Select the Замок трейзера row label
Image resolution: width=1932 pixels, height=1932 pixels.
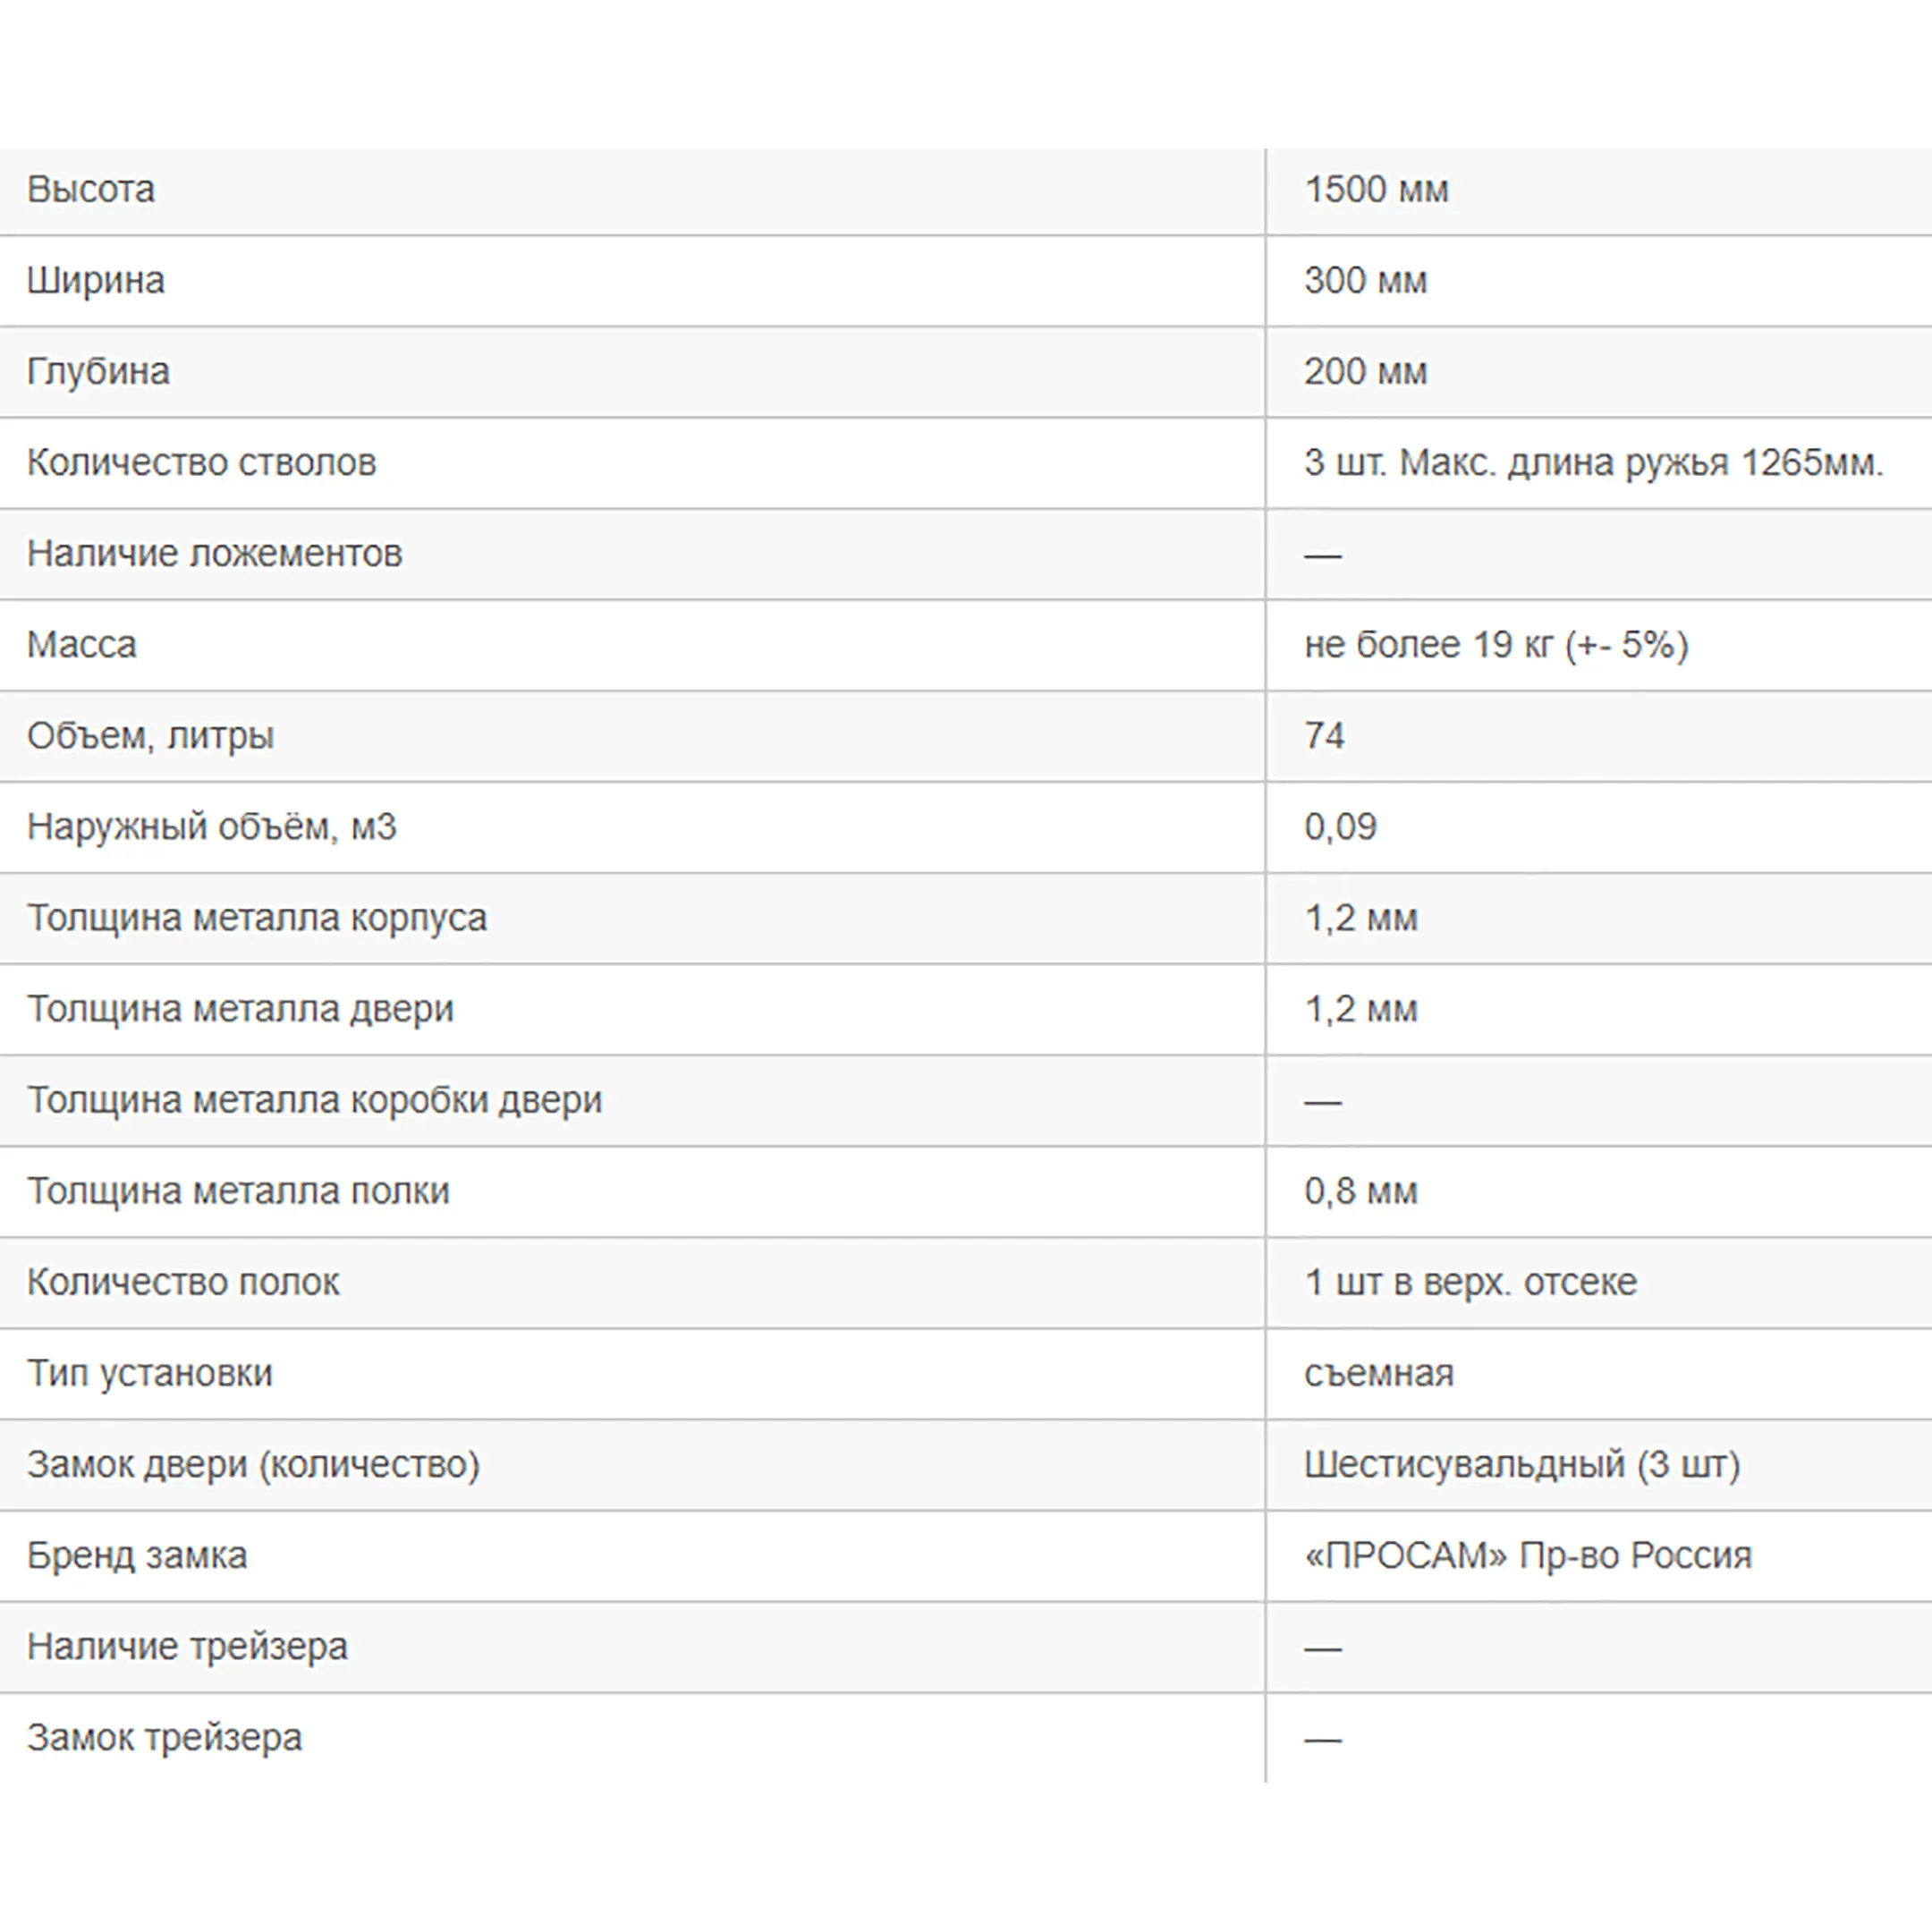coord(164,1737)
